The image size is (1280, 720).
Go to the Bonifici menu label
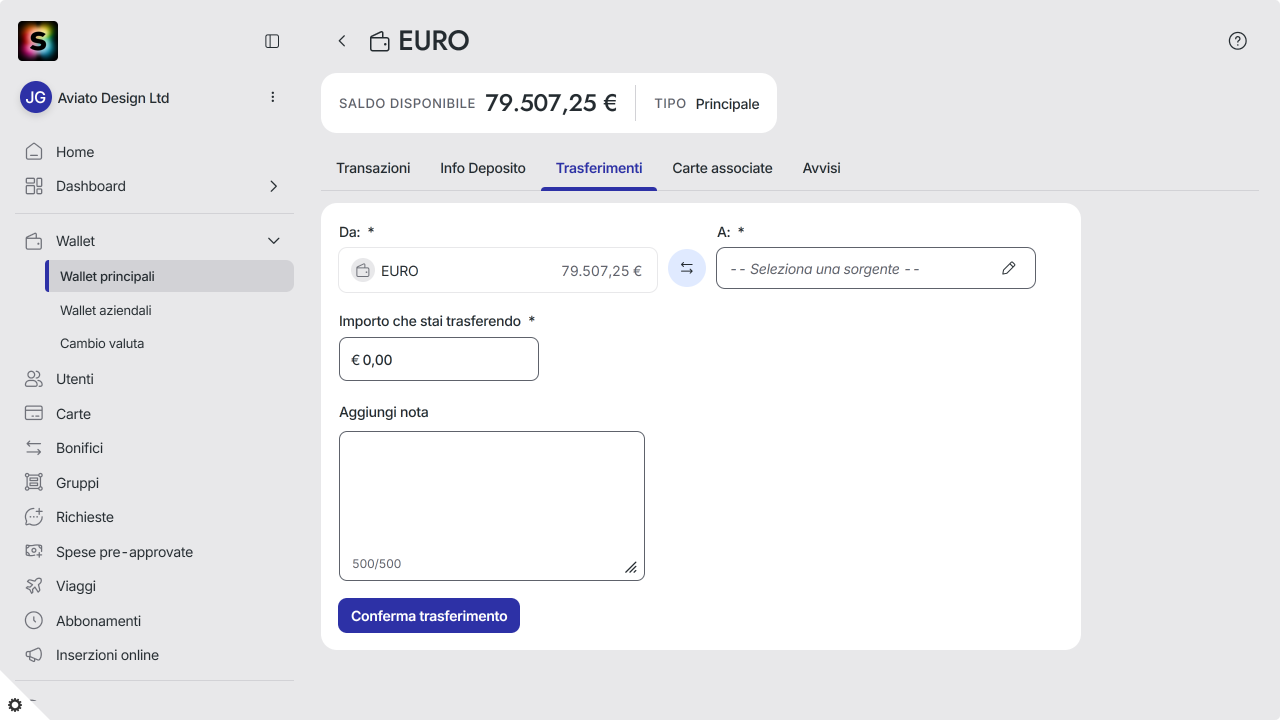click(80, 448)
